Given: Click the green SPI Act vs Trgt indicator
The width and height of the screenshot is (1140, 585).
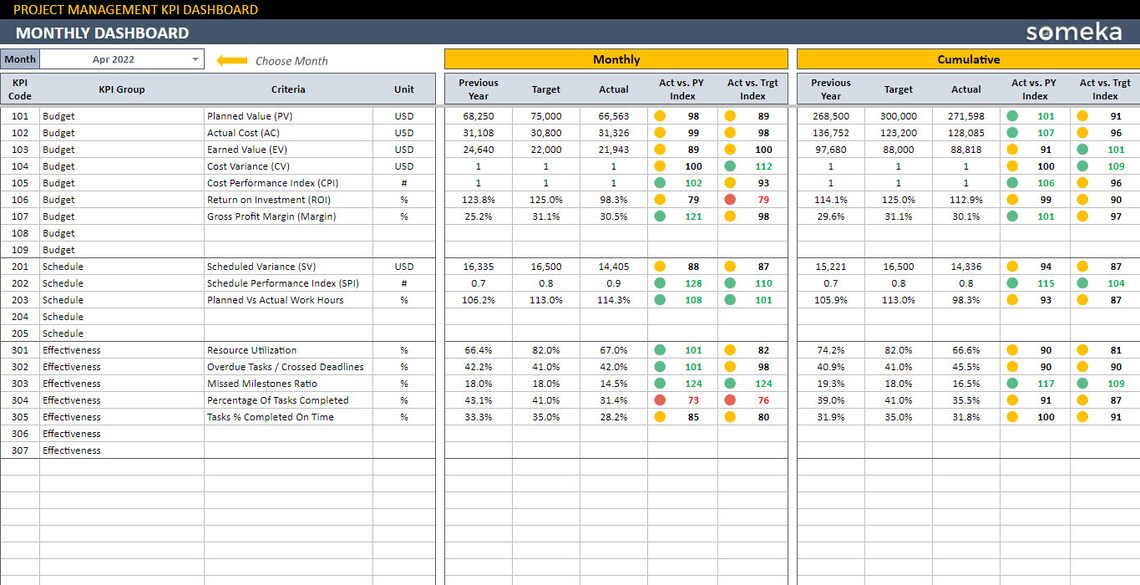Looking at the screenshot, I should click(x=731, y=283).
